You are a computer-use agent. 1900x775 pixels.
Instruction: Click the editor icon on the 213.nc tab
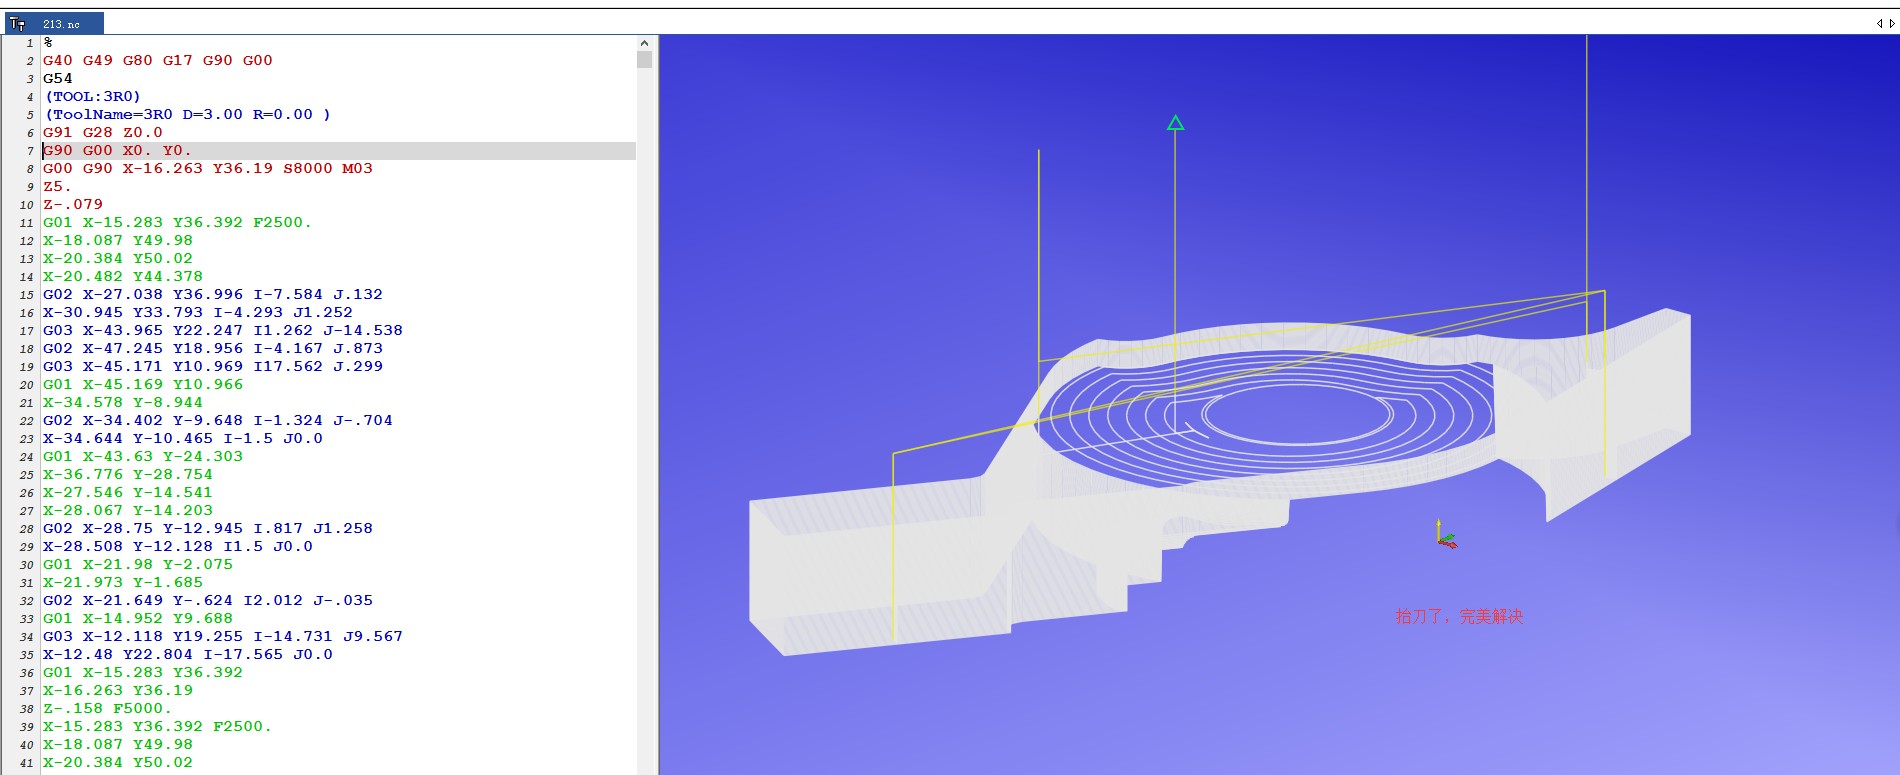click(x=17, y=23)
